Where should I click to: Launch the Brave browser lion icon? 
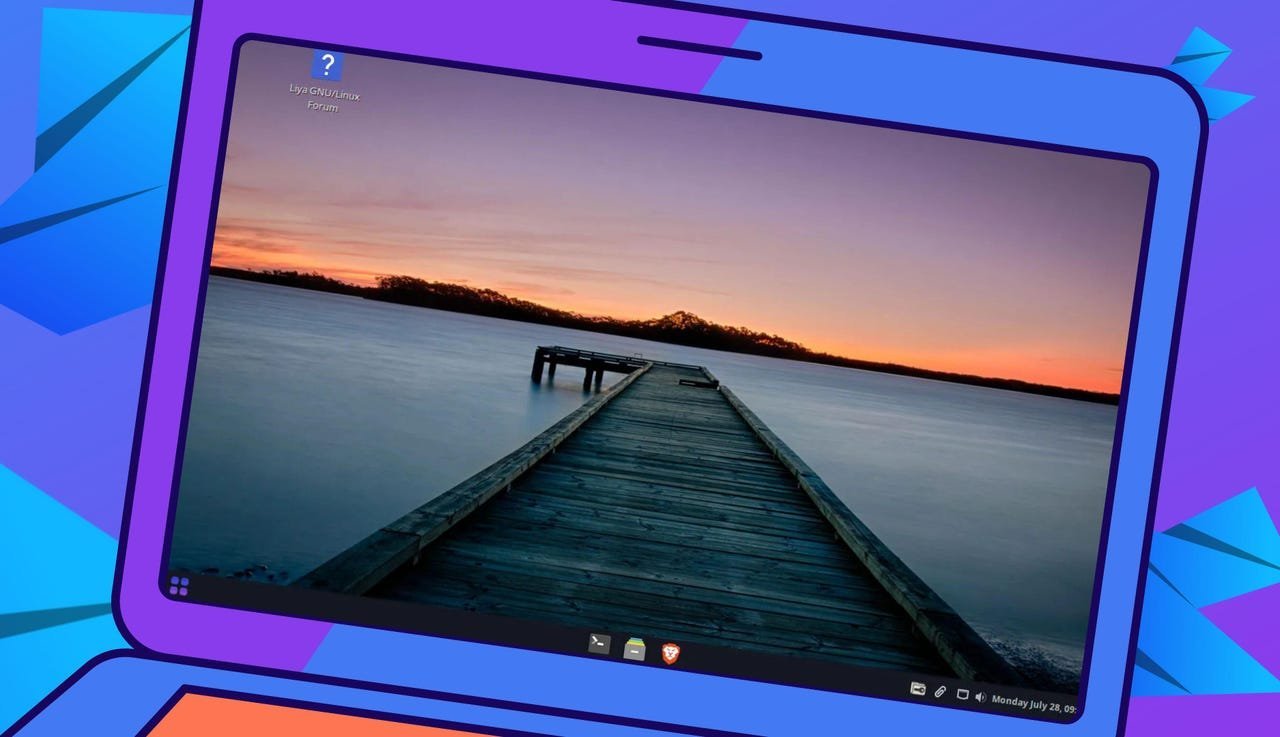pos(670,654)
